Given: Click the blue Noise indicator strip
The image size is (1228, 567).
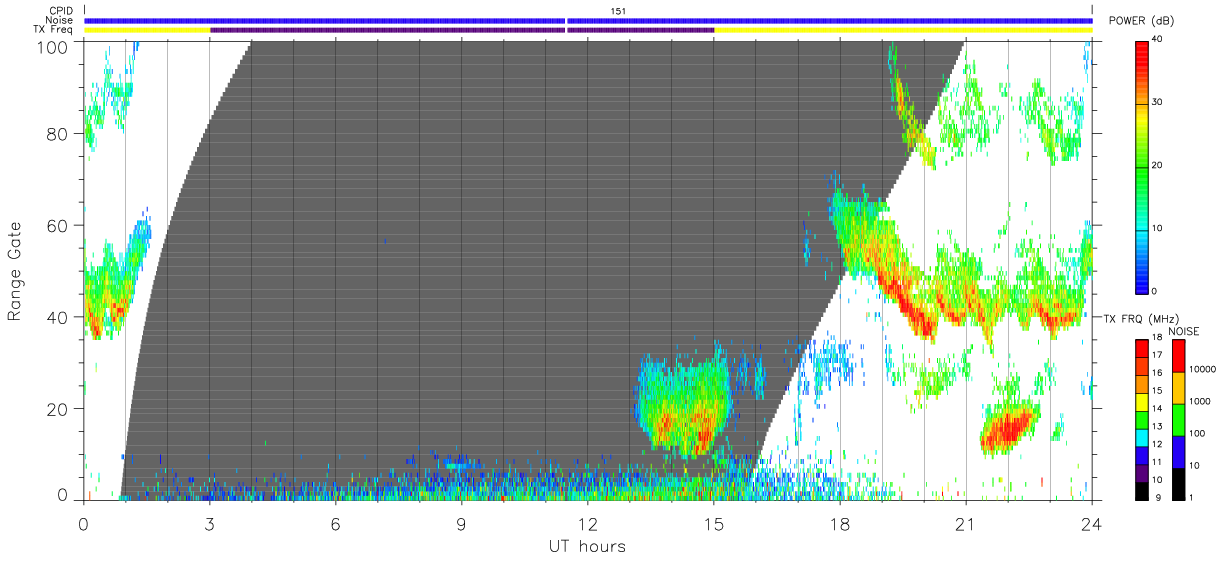Looking at the screenshot, I should (588, 20).
